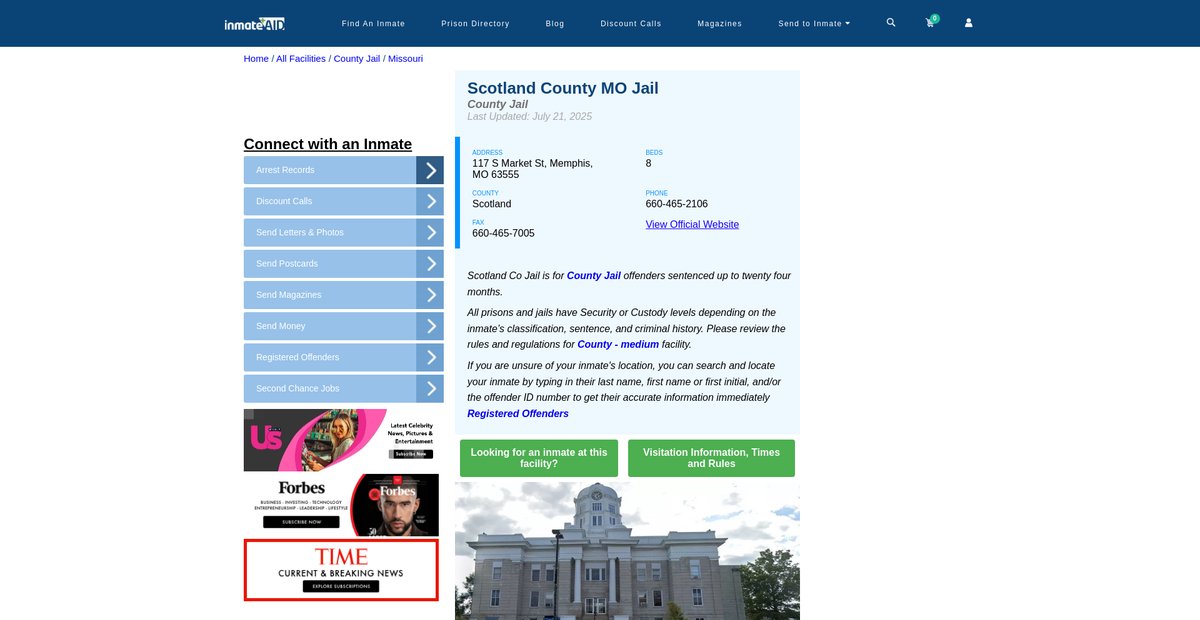View the courthouse facility photo

point(627,551)
